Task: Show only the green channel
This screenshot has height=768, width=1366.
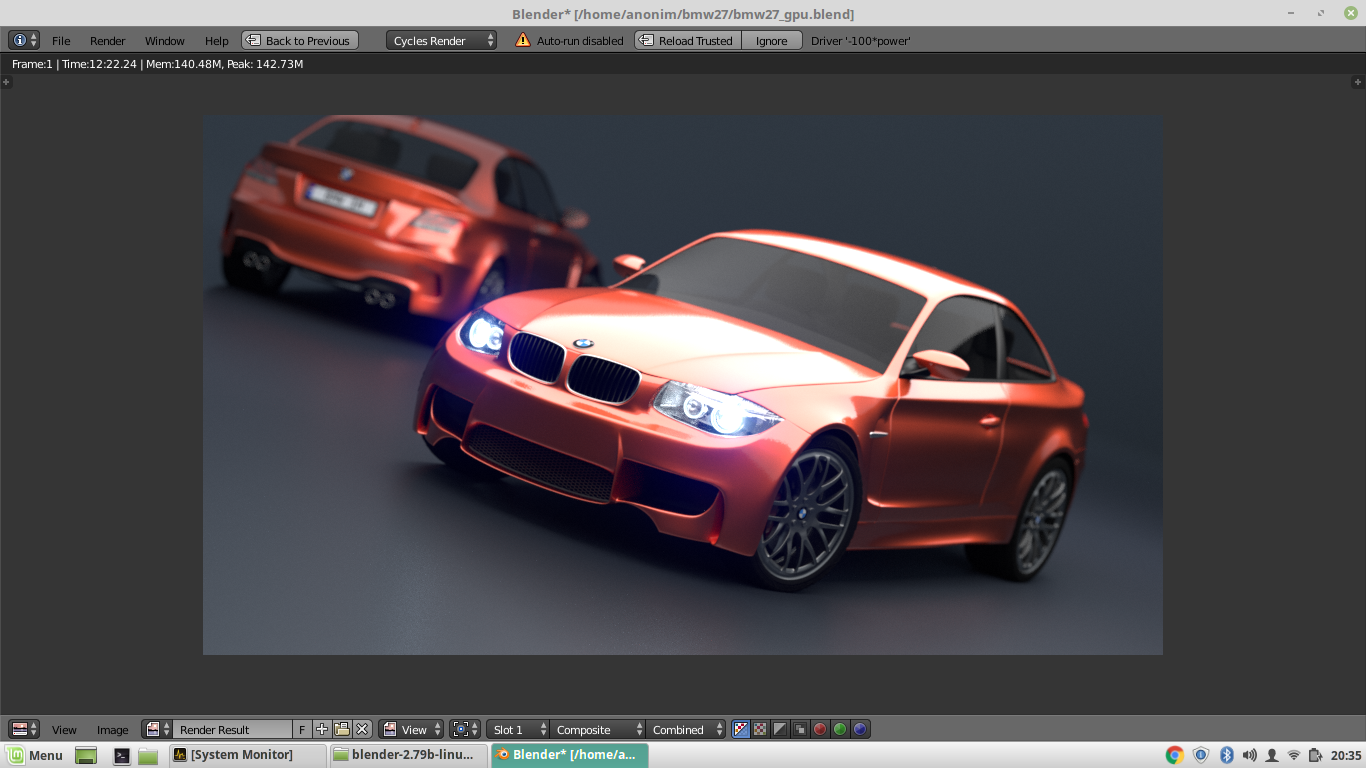Action: [x=840, y=729]
